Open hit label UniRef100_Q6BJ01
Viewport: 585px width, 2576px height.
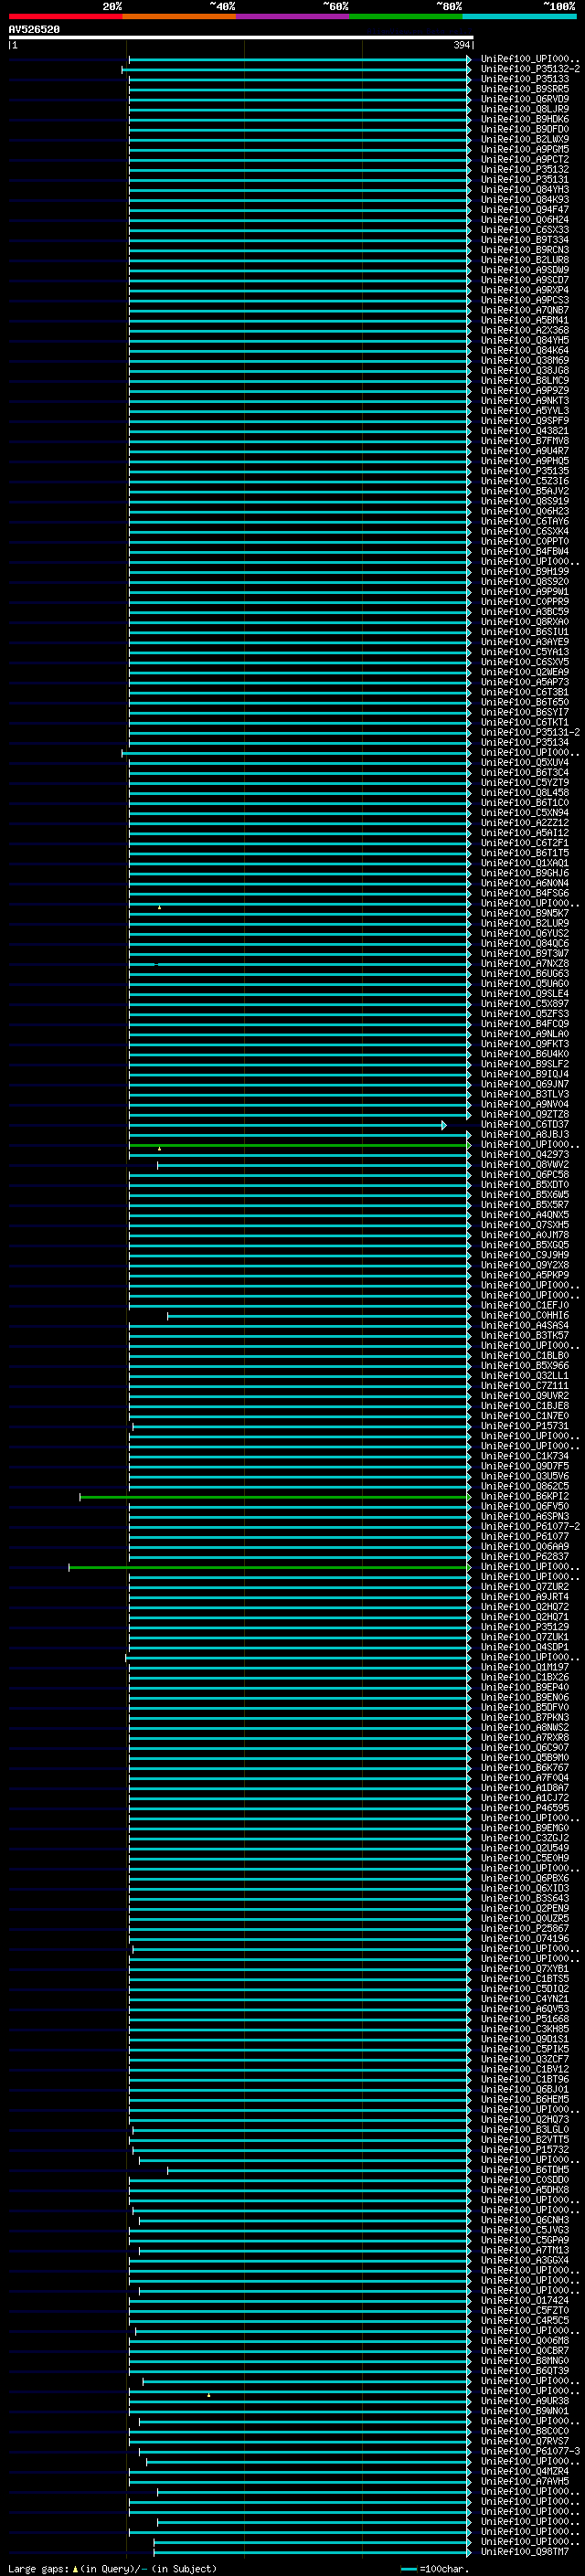(525, 2090)
